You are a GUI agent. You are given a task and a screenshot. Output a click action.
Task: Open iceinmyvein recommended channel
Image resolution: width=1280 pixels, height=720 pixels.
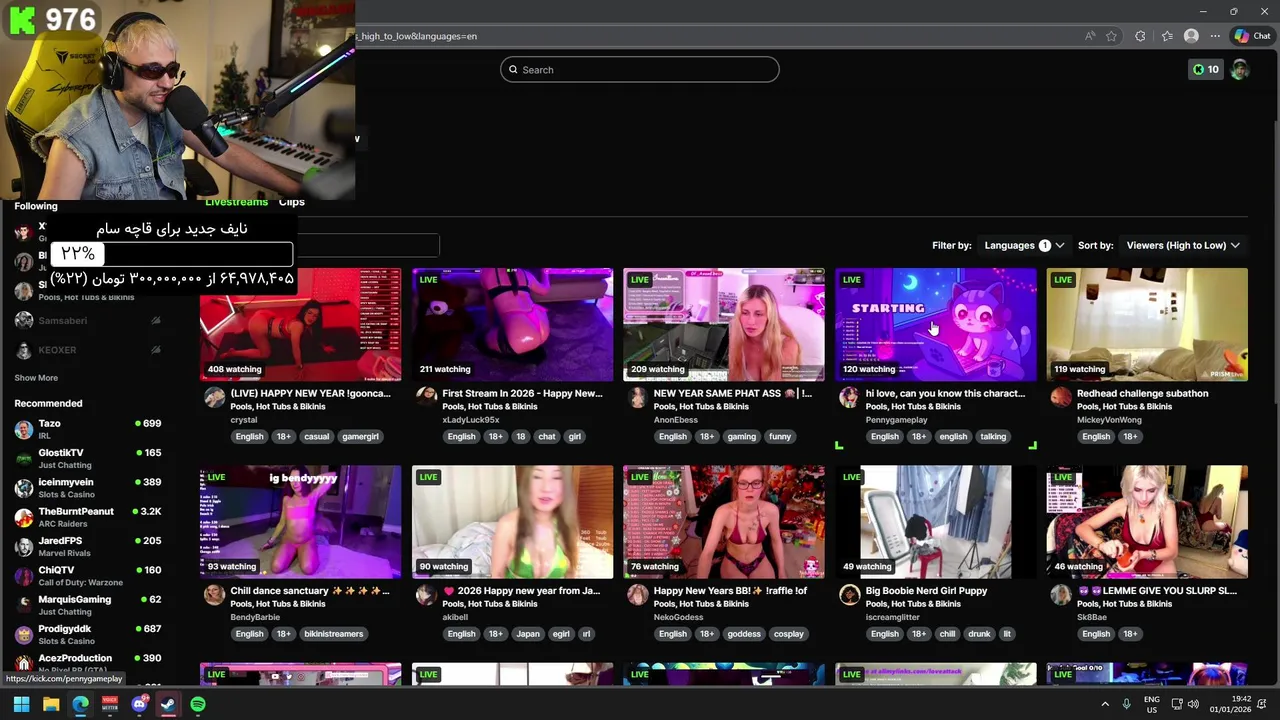[88, 488]
